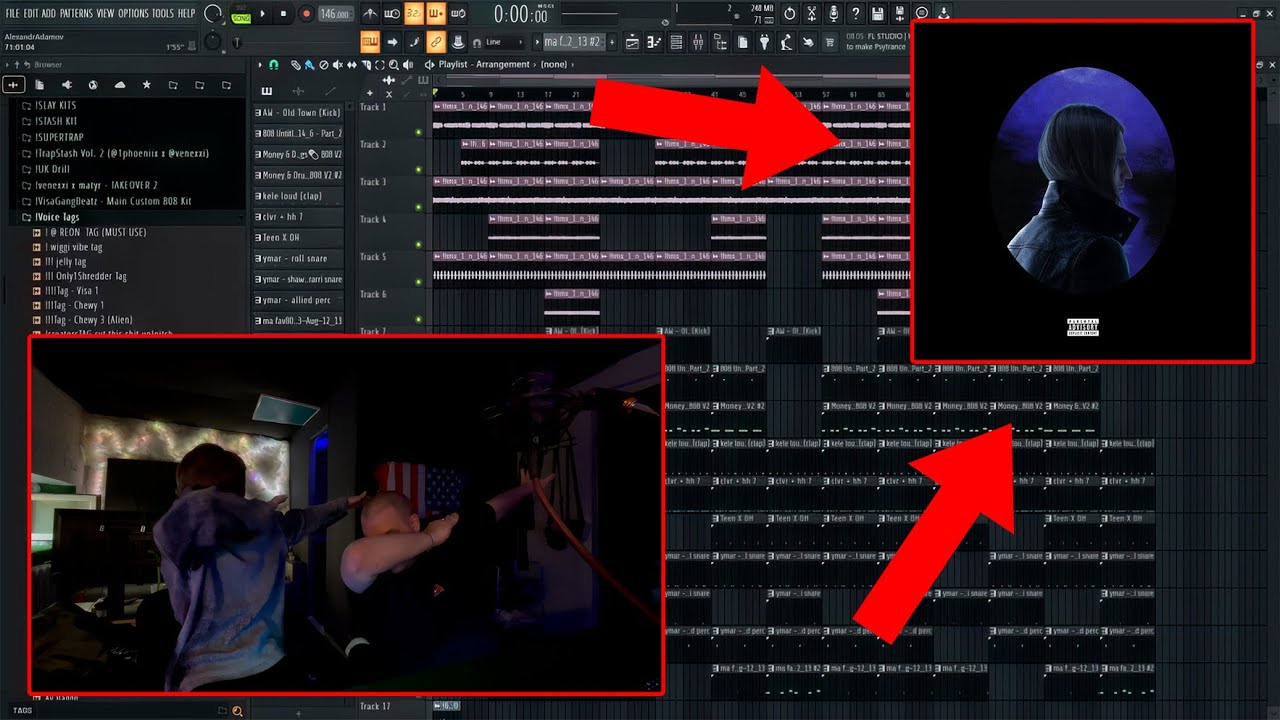Open the HELP menu
Image resolution: width=1280 pixels, height=720 pixels.
(x=187, y=13)
